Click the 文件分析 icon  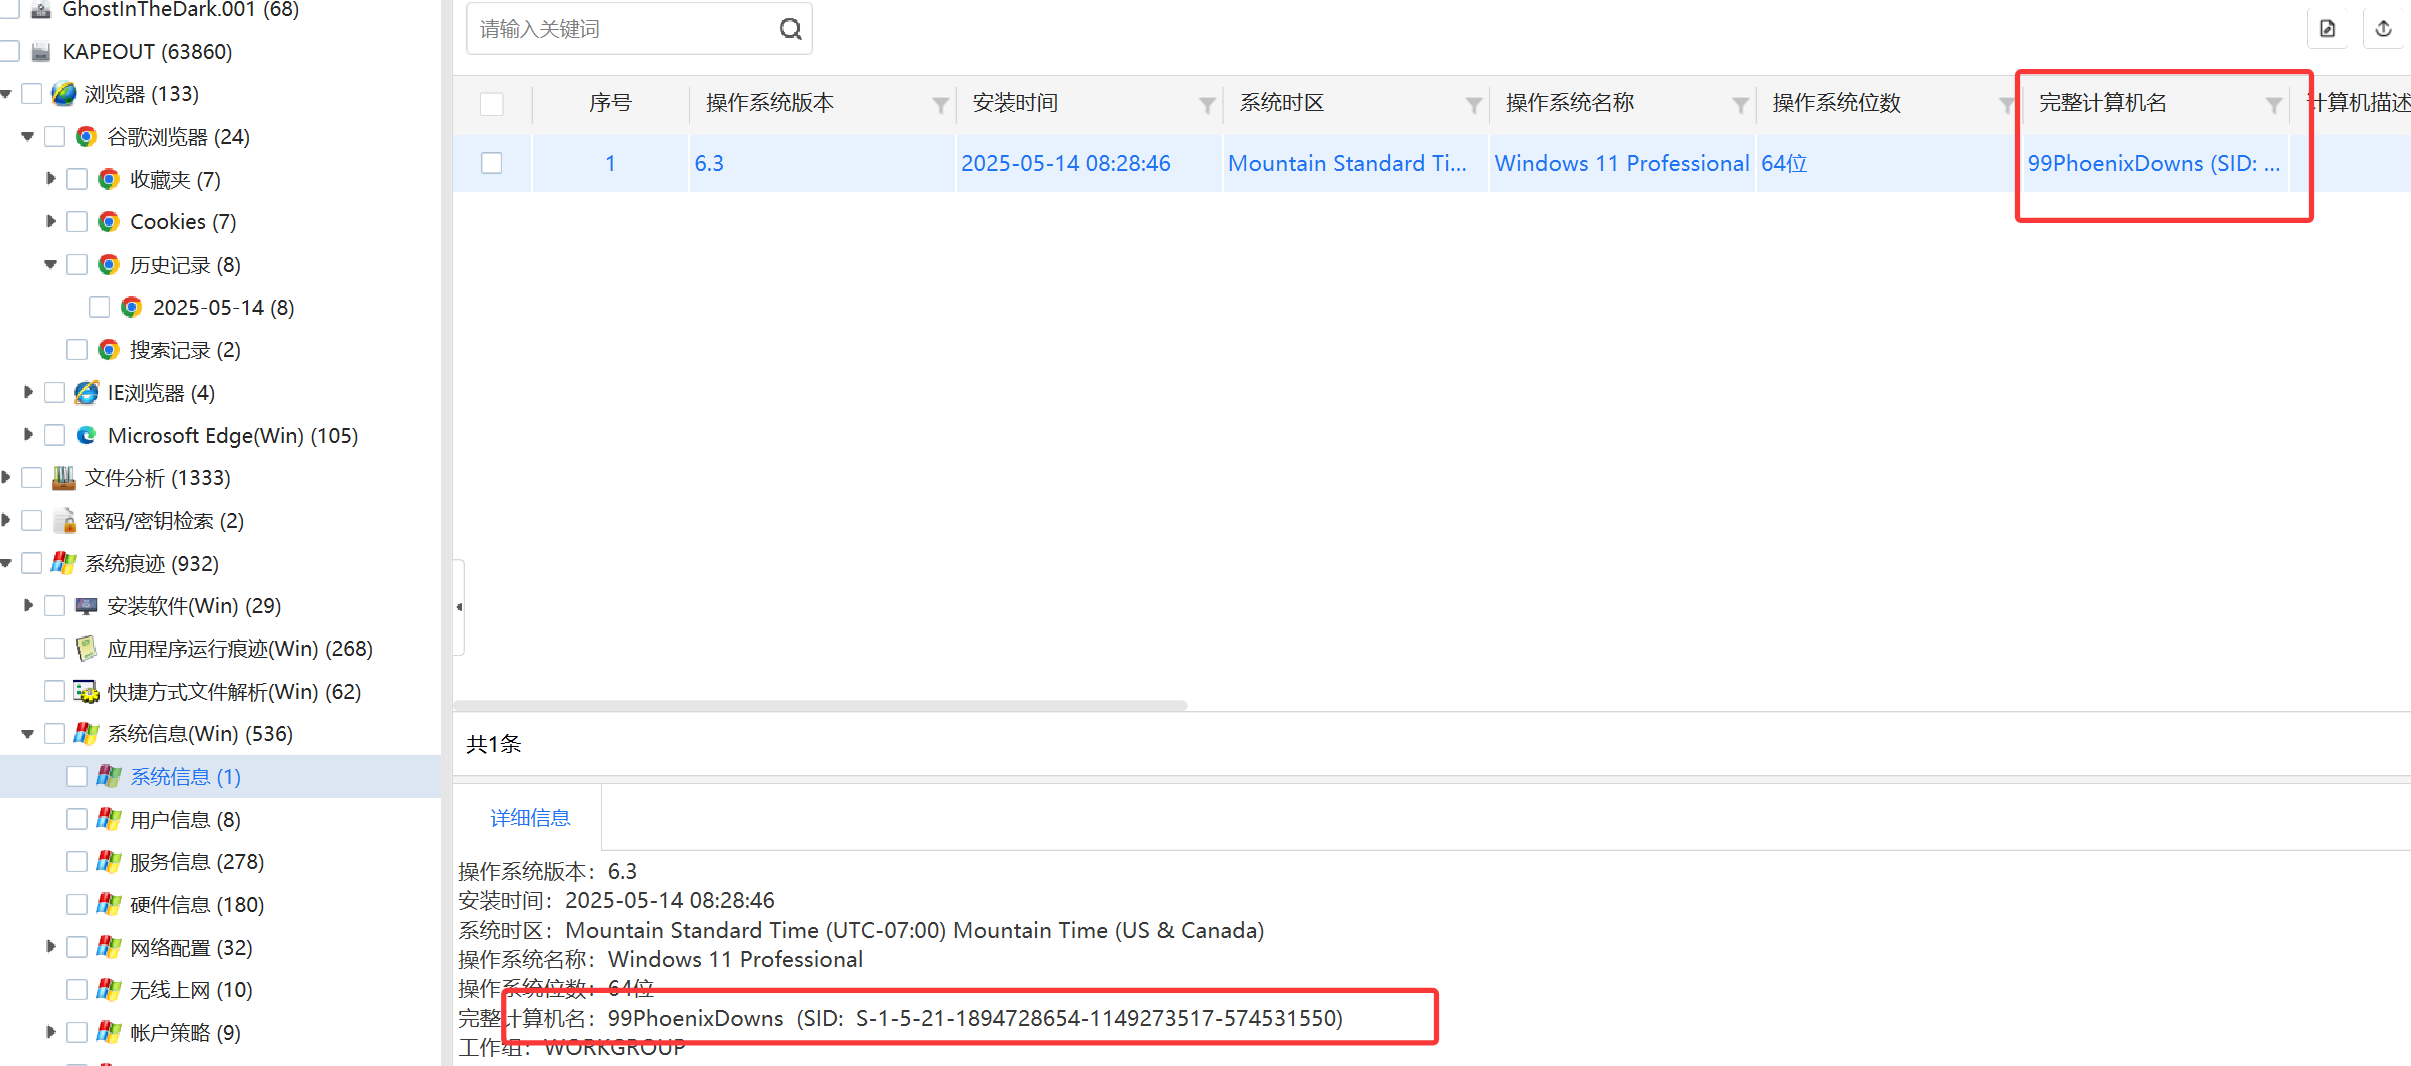pos(63,478)
